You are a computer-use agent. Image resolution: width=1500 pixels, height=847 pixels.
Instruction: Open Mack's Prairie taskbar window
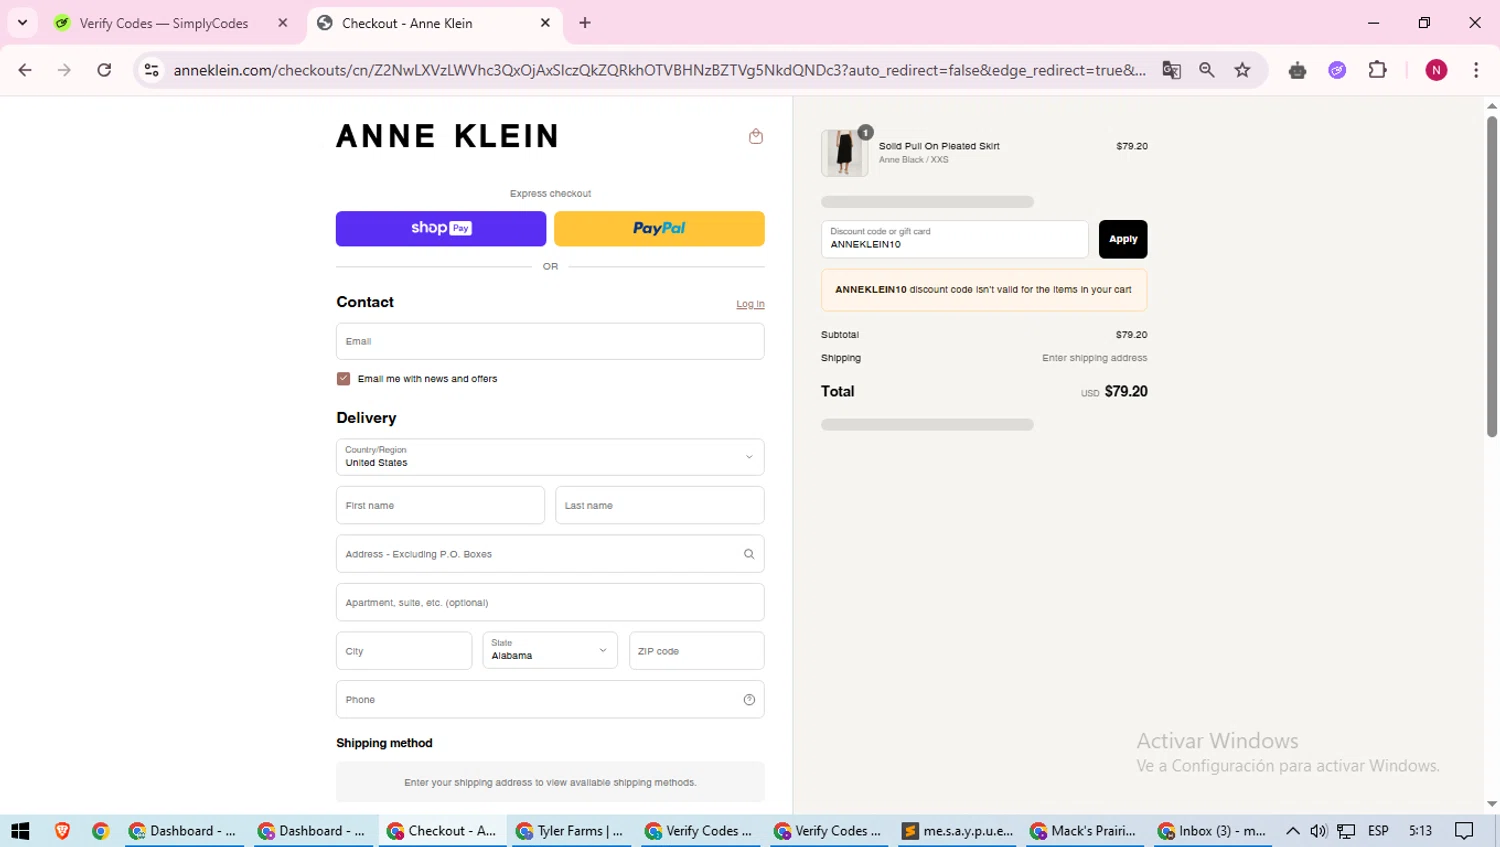pos(1083,831)
